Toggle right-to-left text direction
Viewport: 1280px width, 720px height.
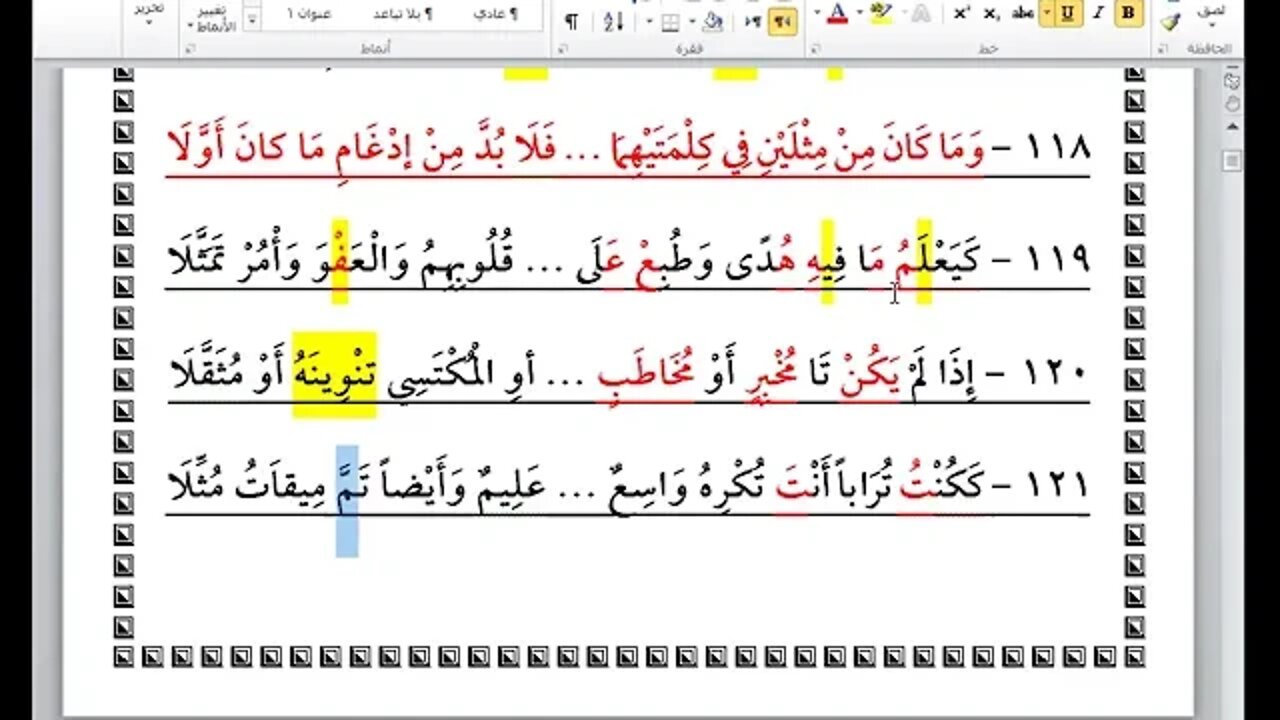[x=782, y=21]
